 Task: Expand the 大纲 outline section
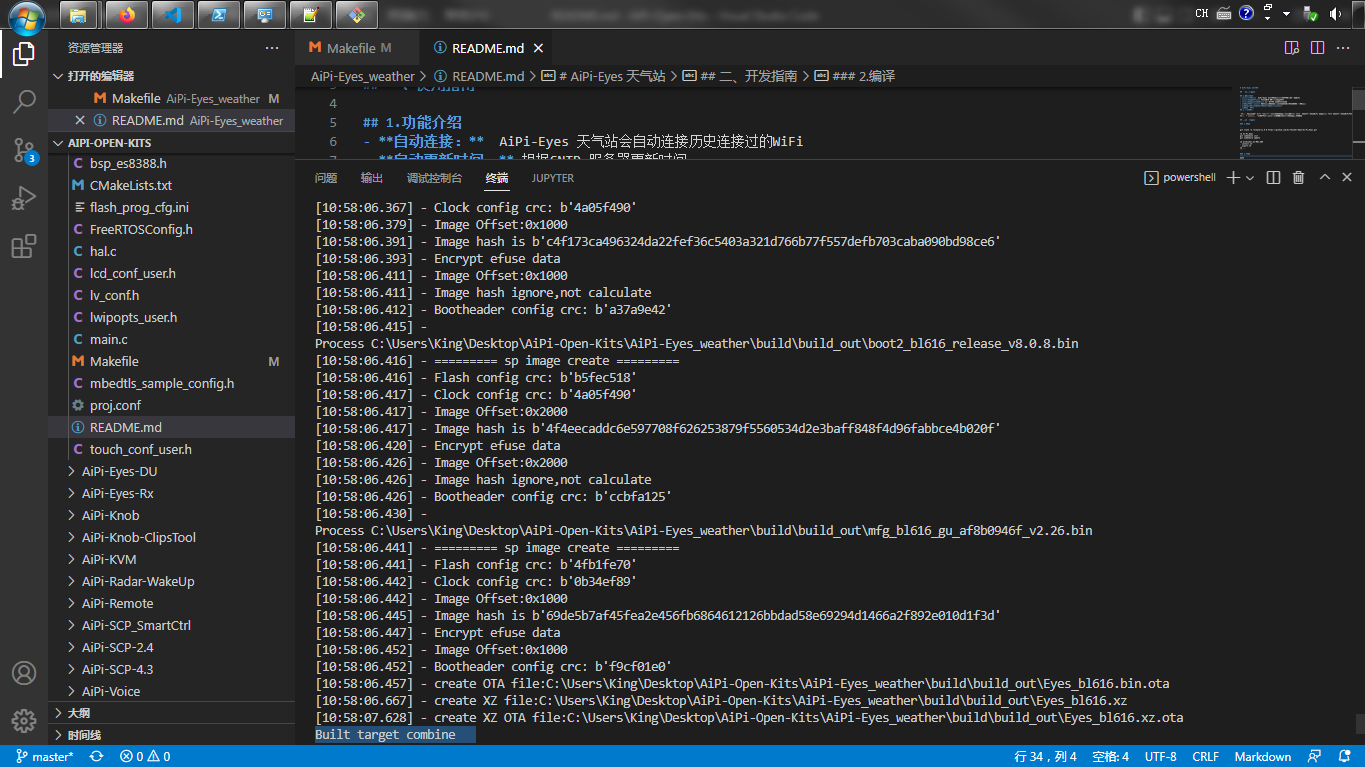(171, 713)
